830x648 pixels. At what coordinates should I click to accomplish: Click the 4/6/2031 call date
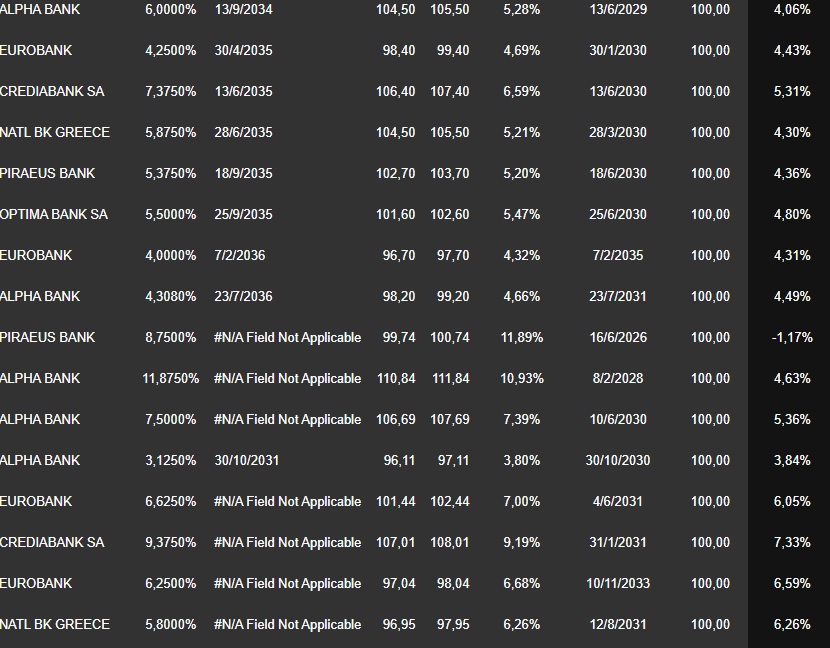[x=618, y=502]
